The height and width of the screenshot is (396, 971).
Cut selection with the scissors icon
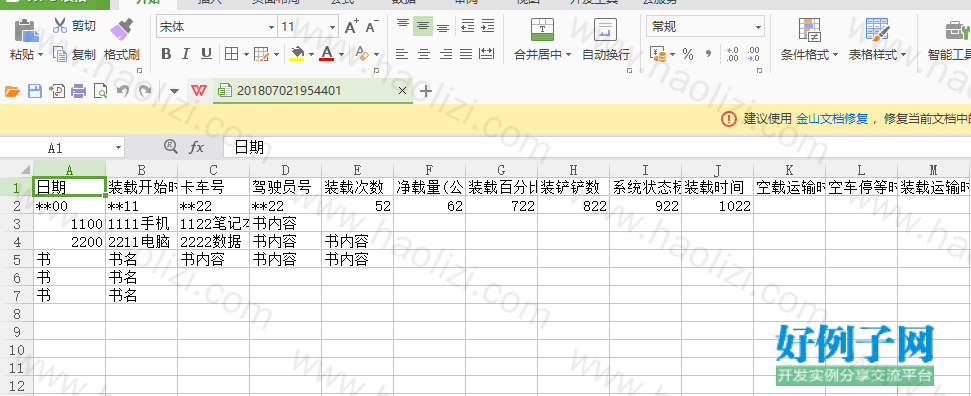[60, 25]
